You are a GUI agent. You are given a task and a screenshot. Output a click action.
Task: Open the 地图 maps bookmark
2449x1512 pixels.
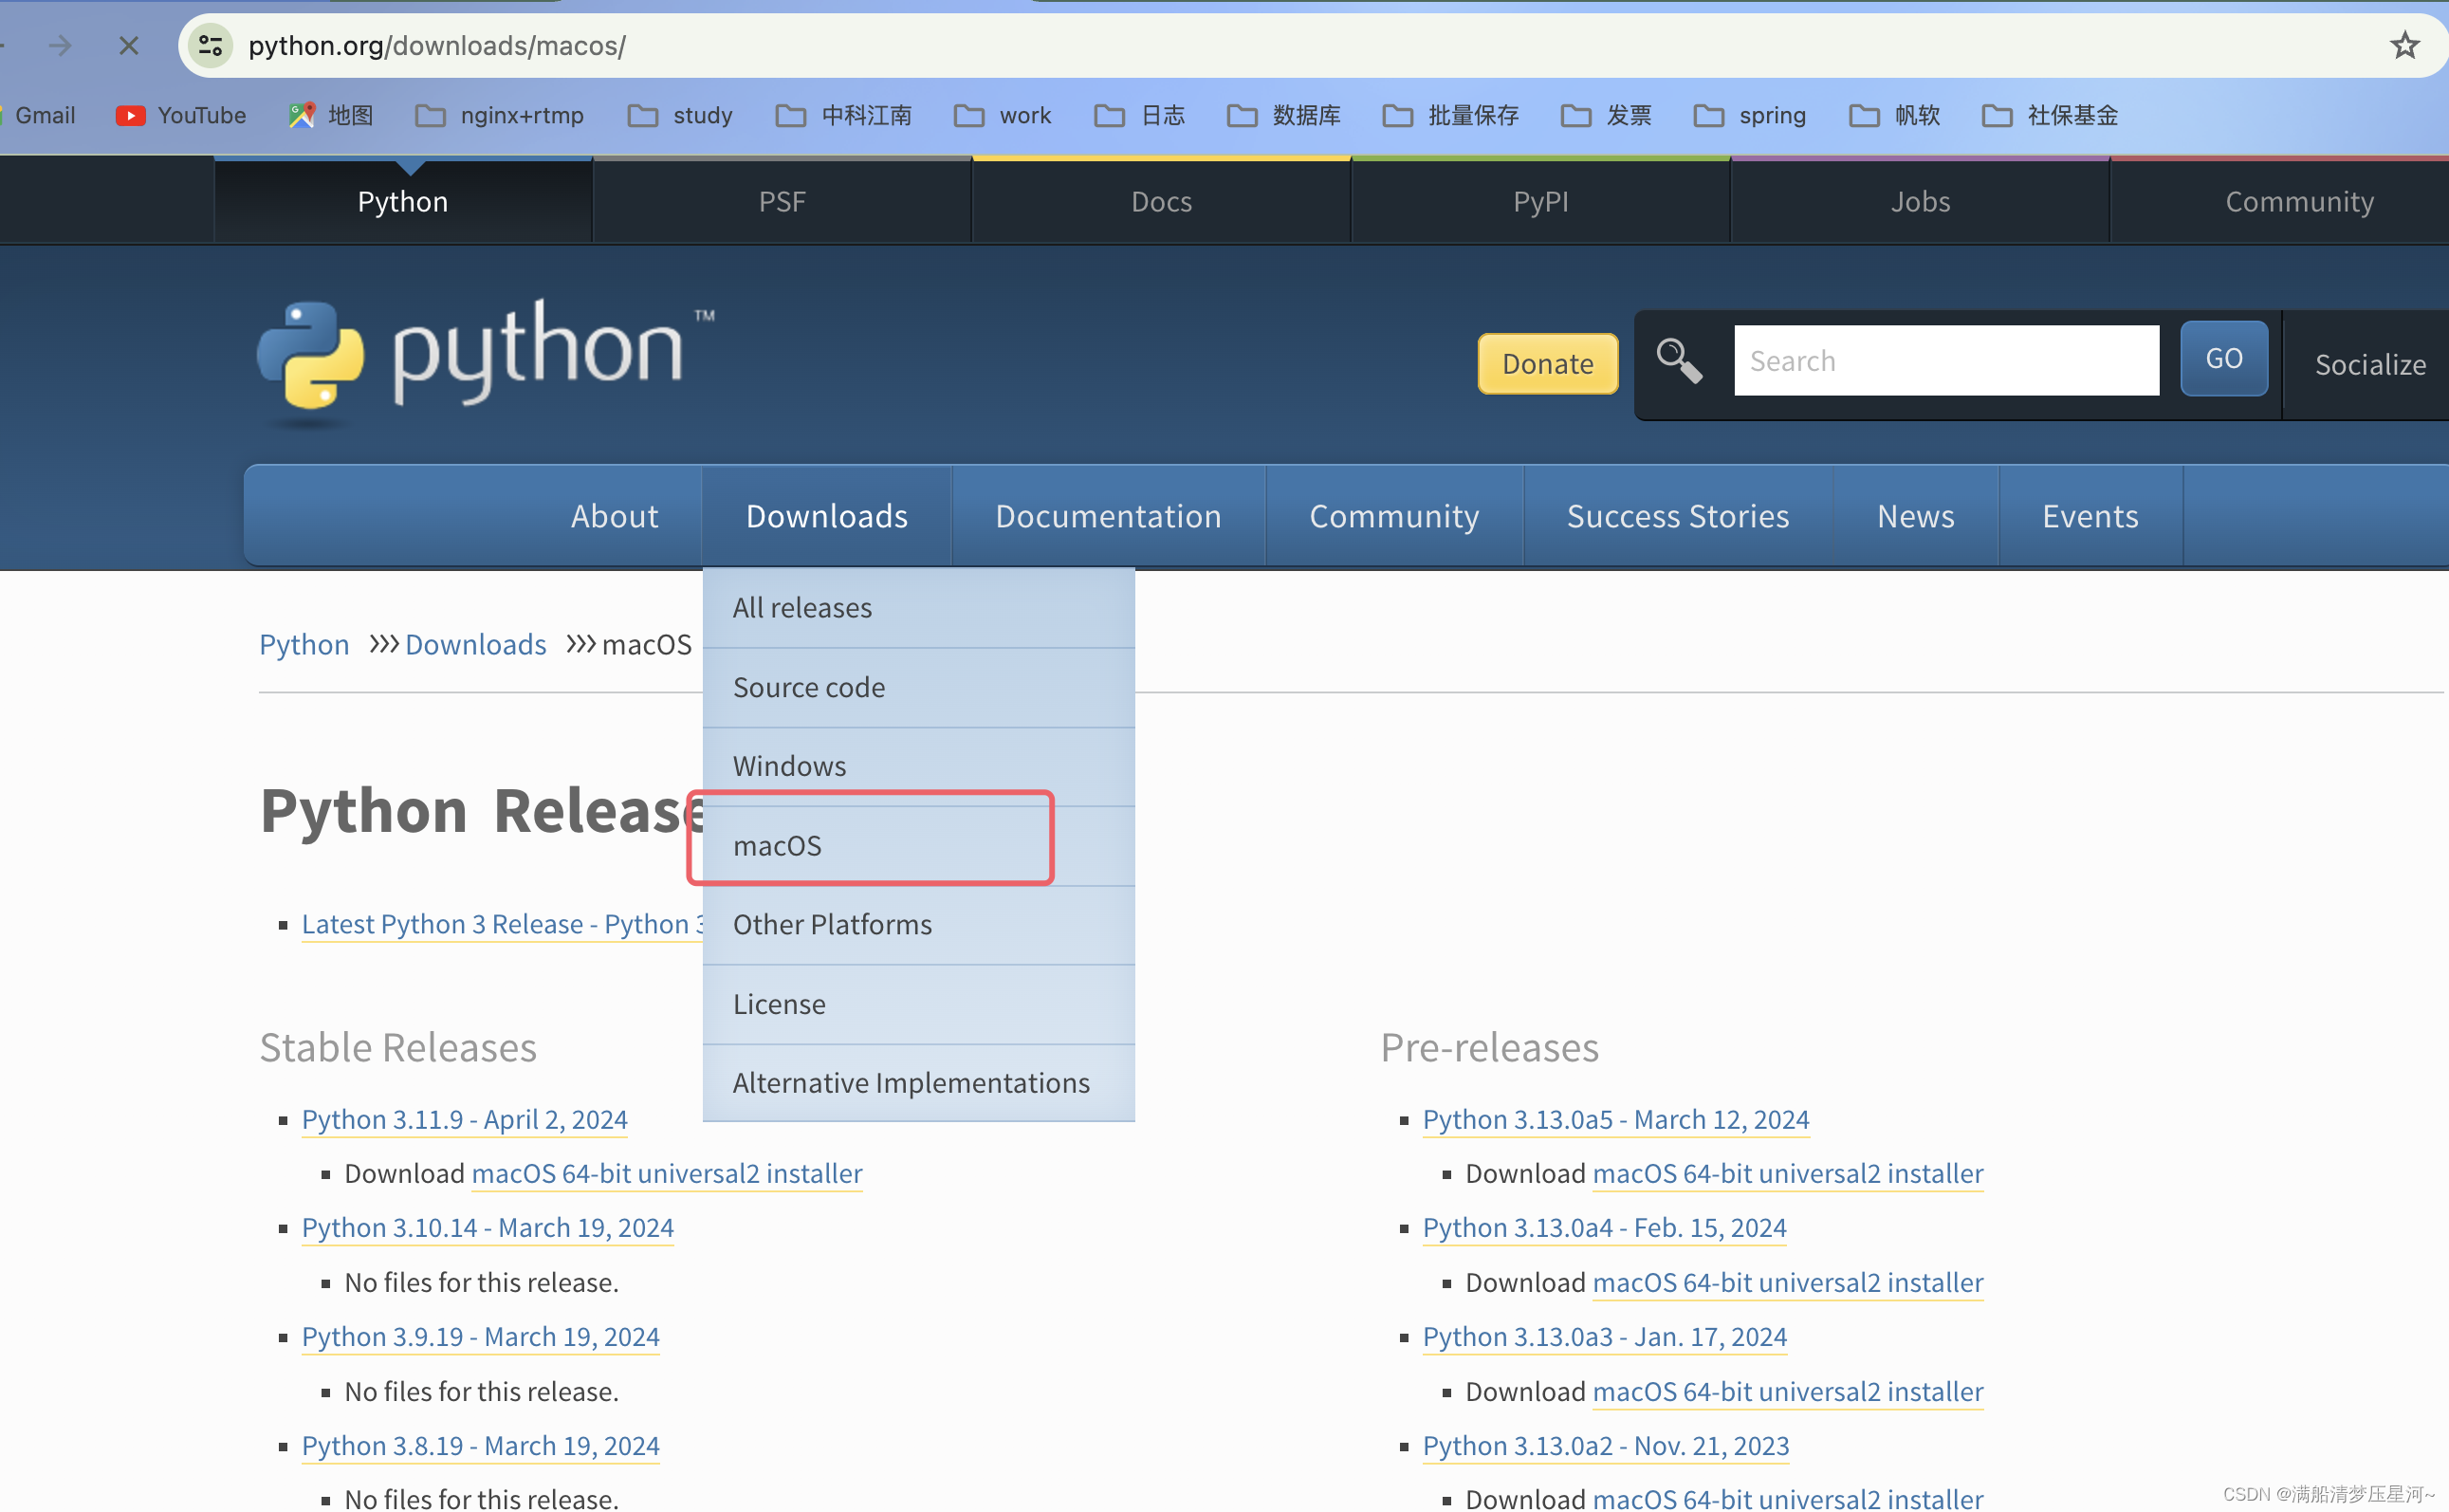pyautogui.click(x=331, y=115)
